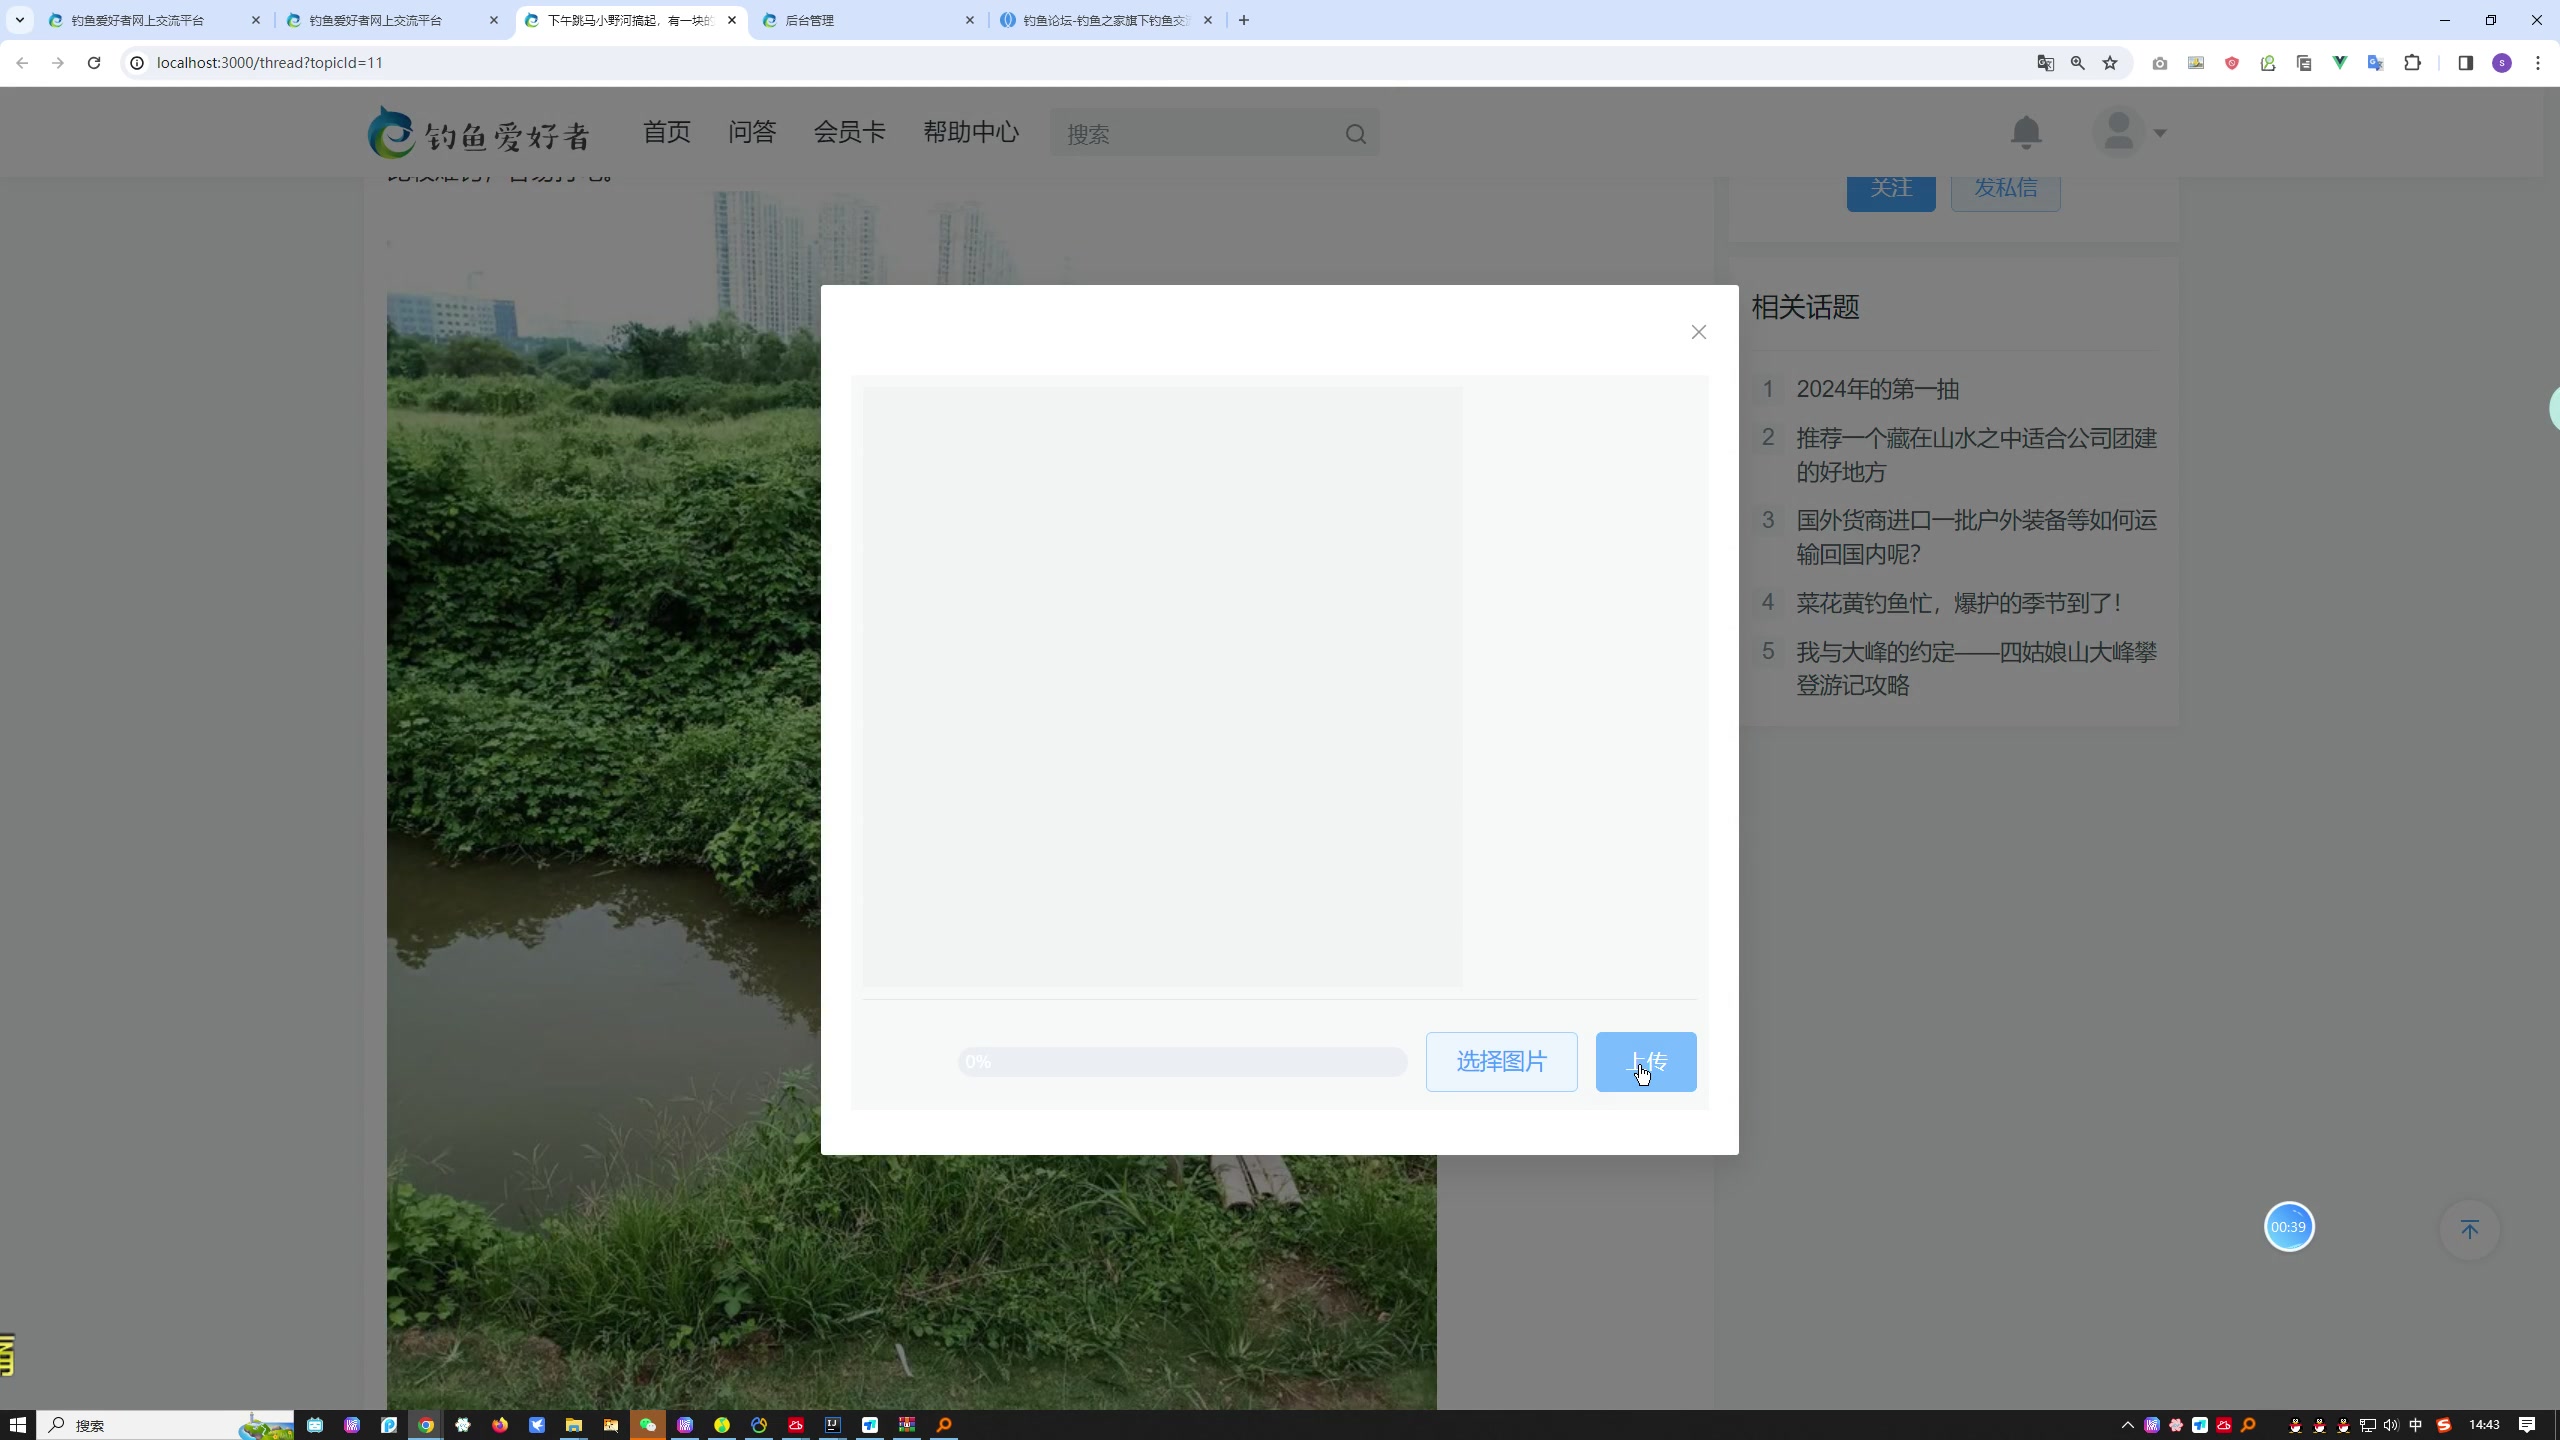Expand the user avatar dropdown
Image resolution: width=2560 pixels, height=1440 pixels.
2129,132
